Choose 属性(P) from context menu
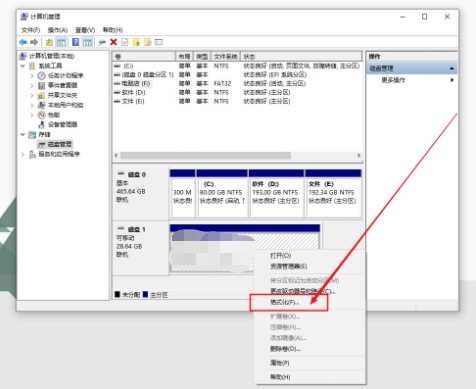476x389 pixels. coord(279,363)
